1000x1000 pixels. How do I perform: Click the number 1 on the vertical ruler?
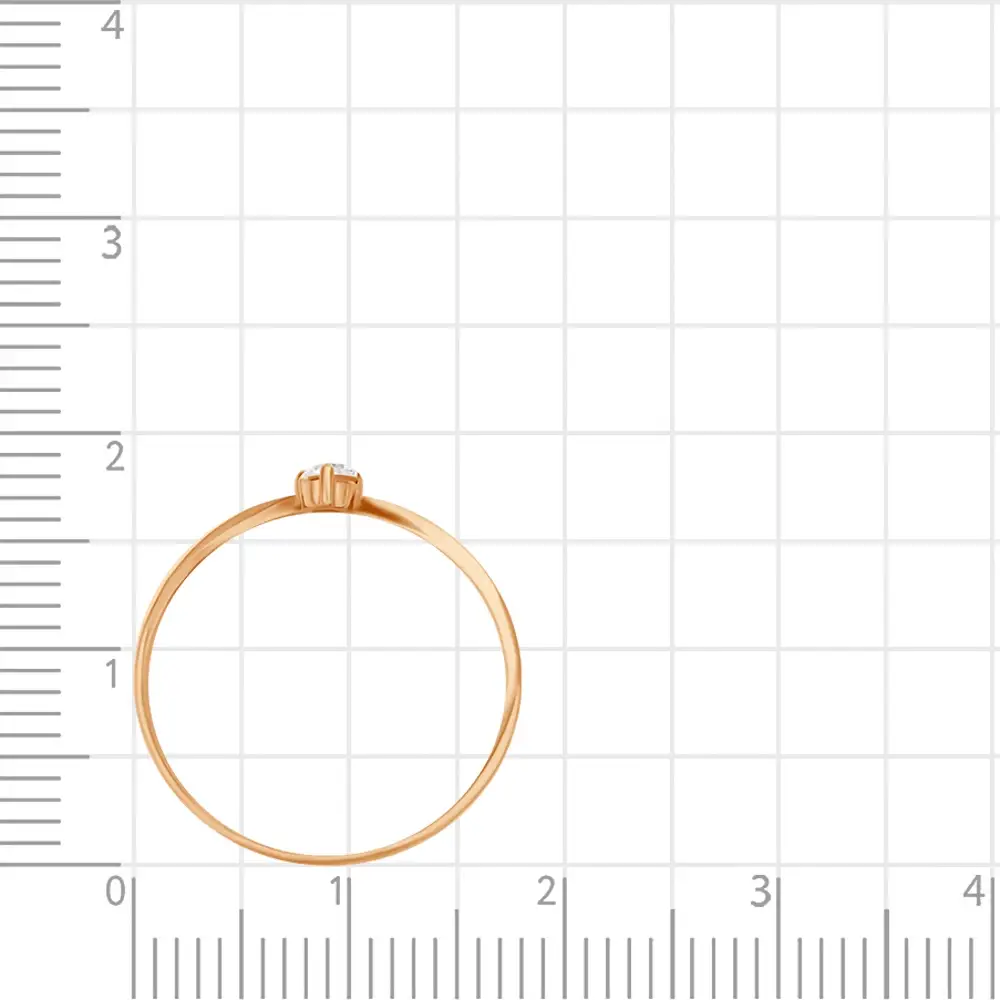tap(112, 673)
